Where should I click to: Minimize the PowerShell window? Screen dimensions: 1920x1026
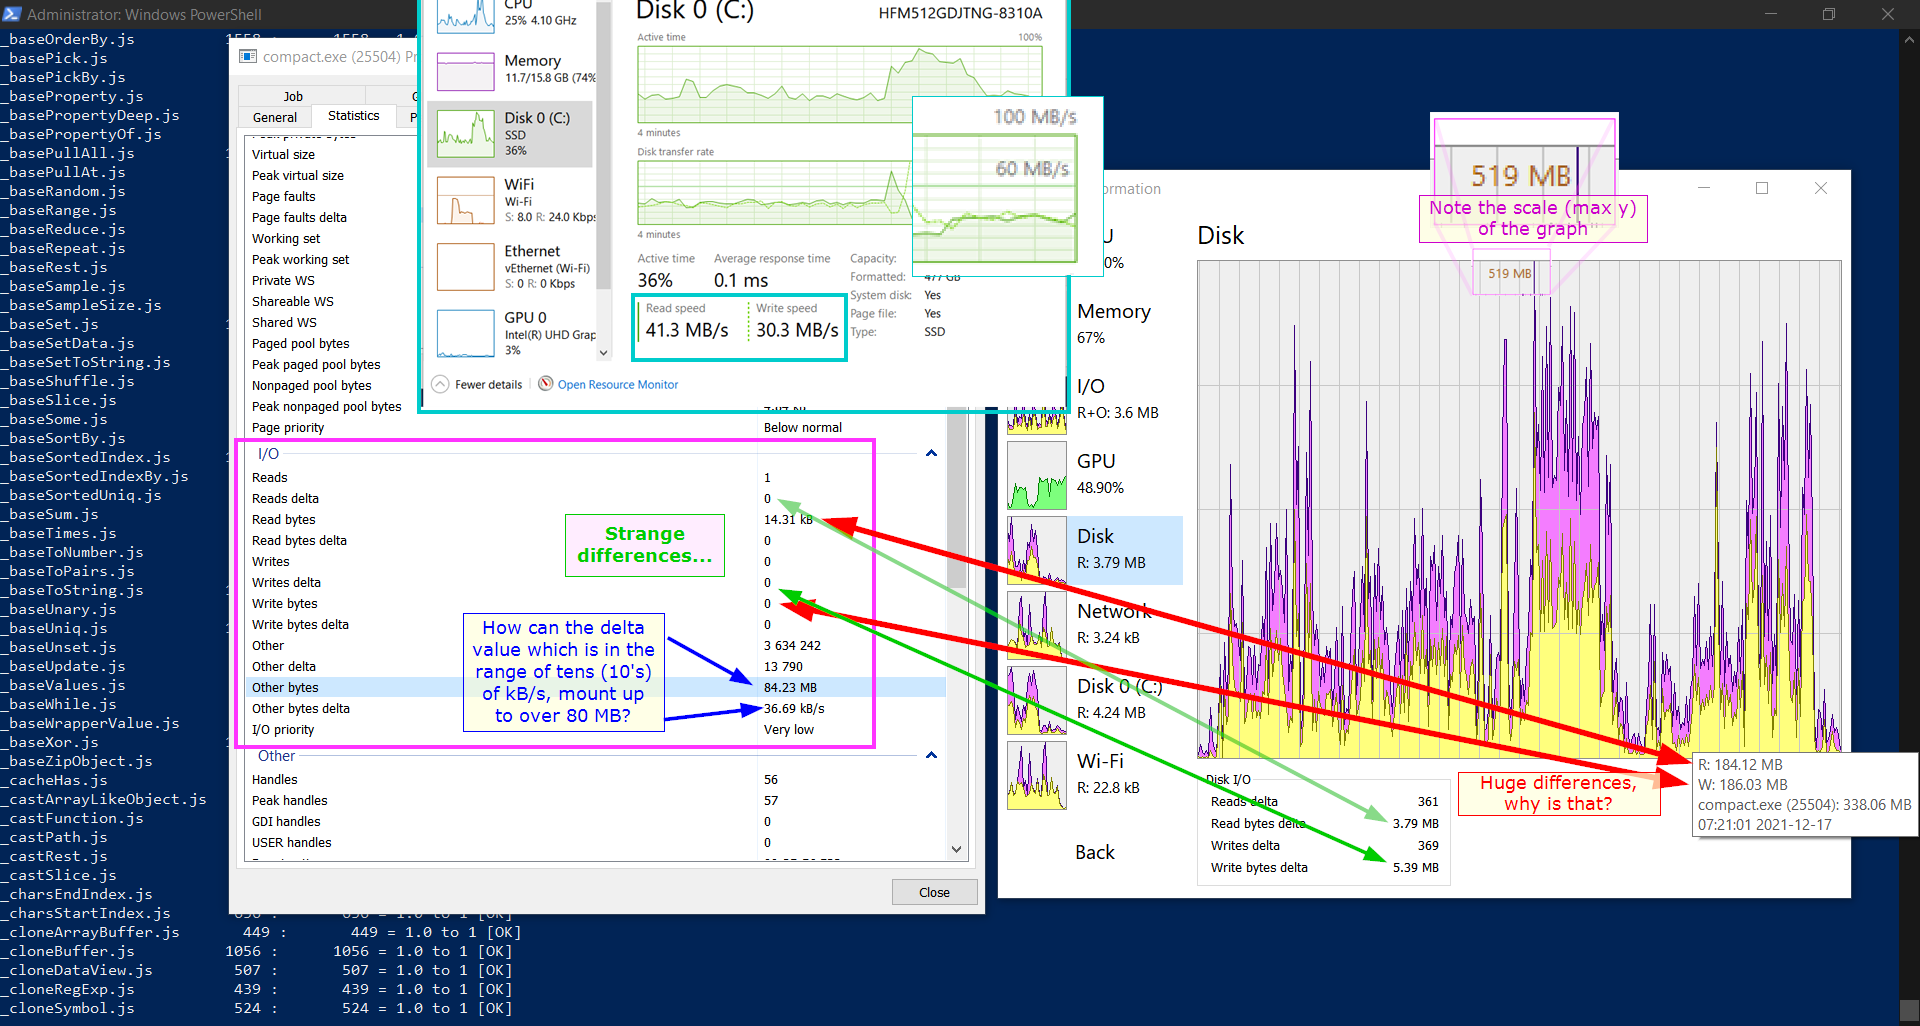(x=1770, y=14)
